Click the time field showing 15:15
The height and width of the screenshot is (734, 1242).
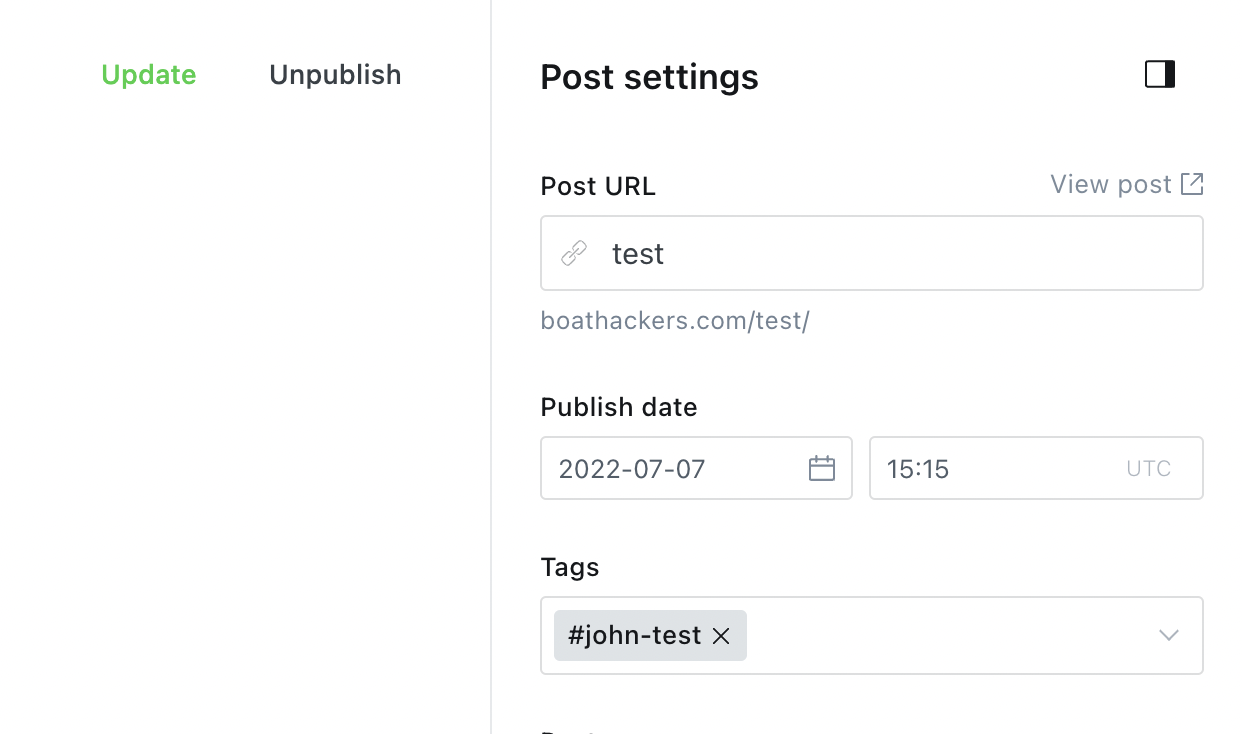pyautogui.click(x=1000, y=467)
